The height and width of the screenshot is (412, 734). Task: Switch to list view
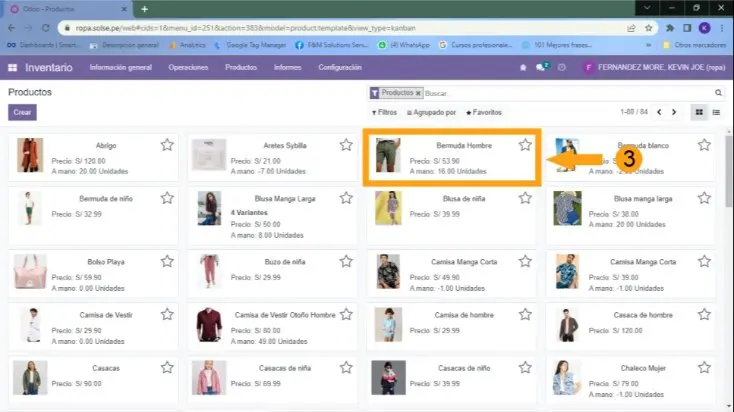[x=716, y=112]
